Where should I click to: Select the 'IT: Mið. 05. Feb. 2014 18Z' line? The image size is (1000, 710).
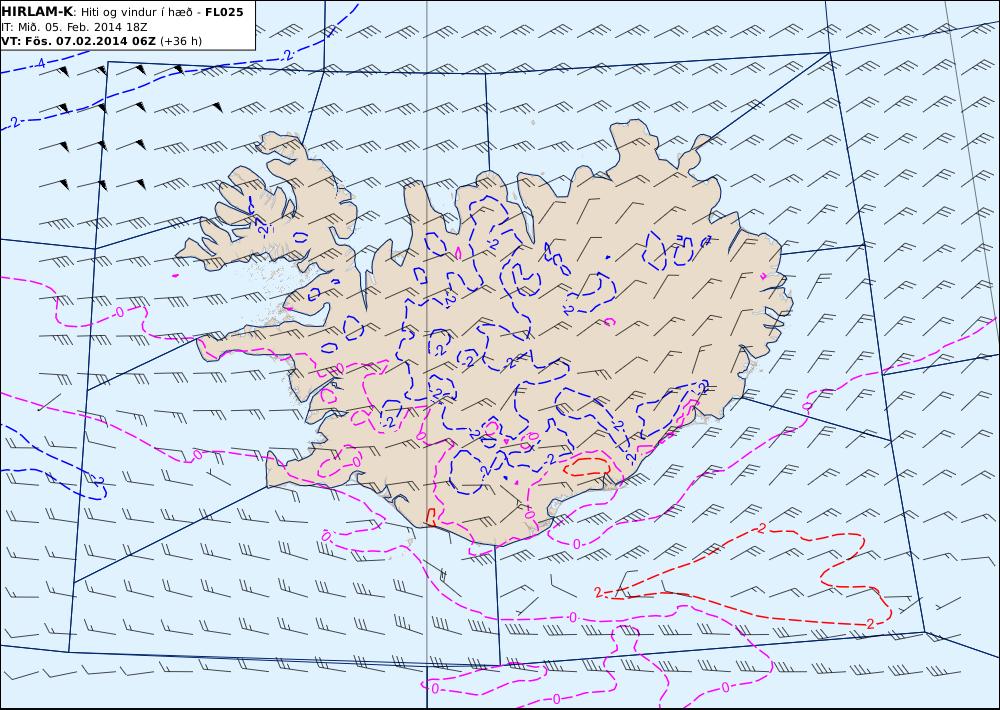tap(75, 27)
